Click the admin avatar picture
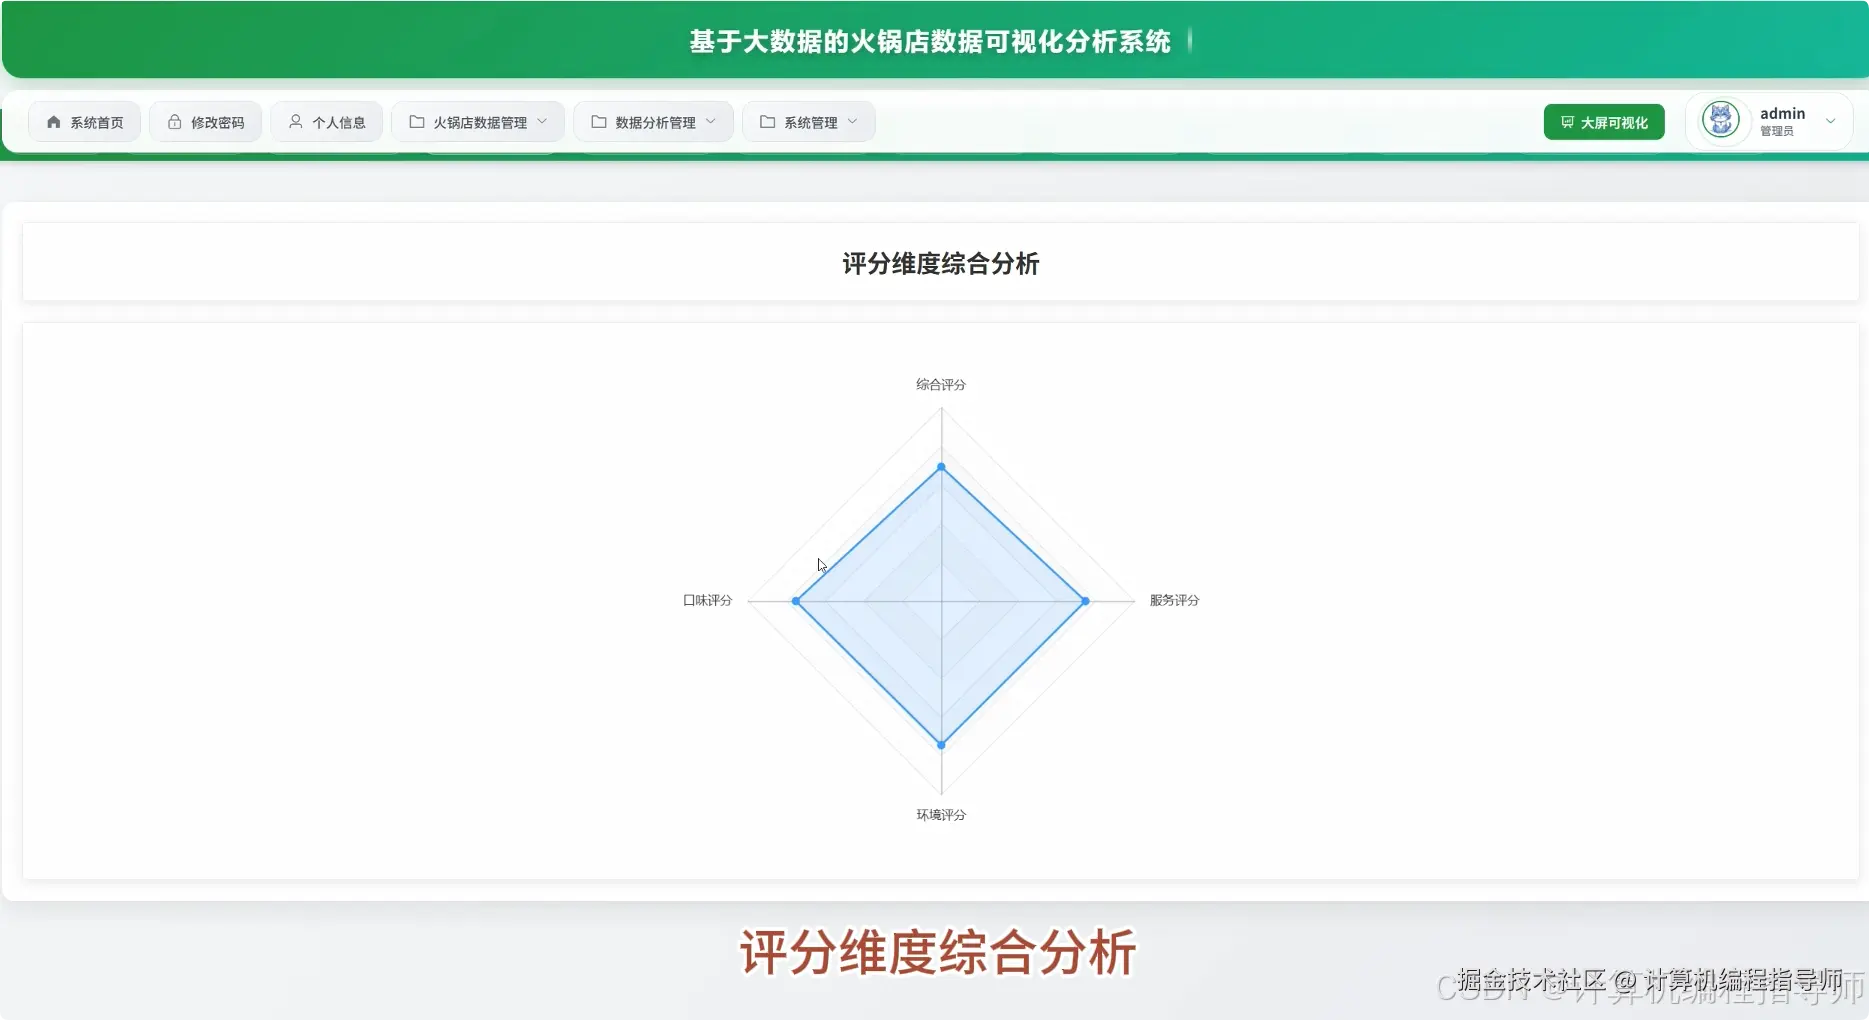 [1721, 120]
